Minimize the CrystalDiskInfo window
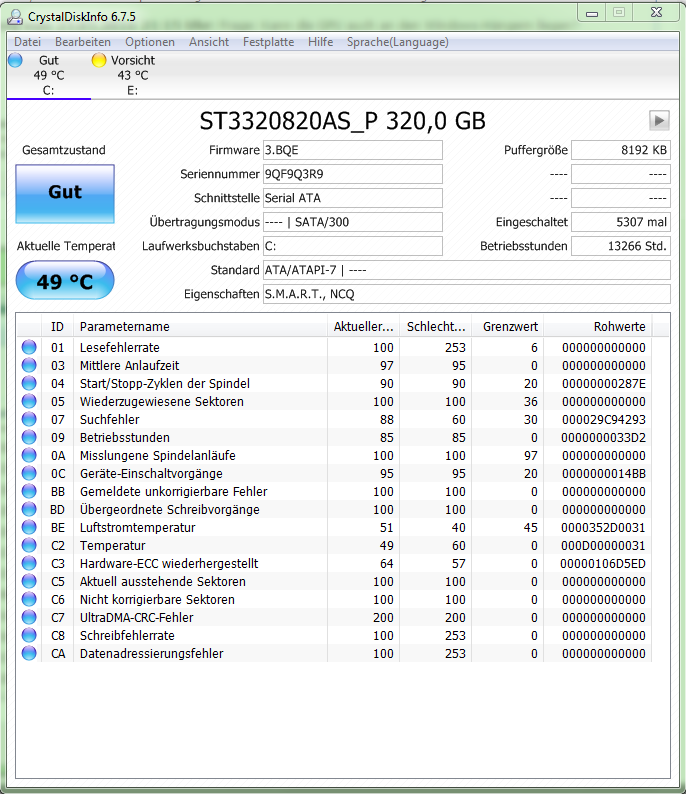Image resolution: width=686 pixels, height=794 pixels. click(x=592, y=13)
